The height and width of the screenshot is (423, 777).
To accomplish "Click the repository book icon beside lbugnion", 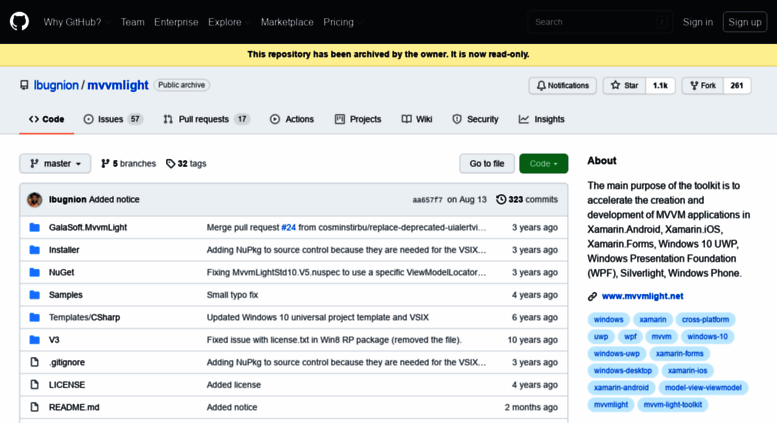I will 24,85.
